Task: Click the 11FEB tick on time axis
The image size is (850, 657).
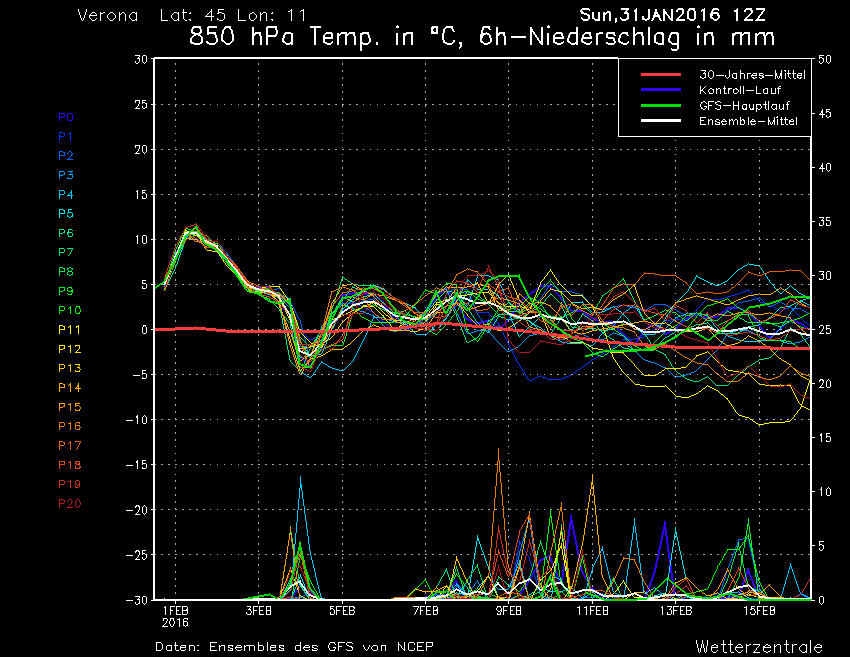Action: [x=593, y=609]
